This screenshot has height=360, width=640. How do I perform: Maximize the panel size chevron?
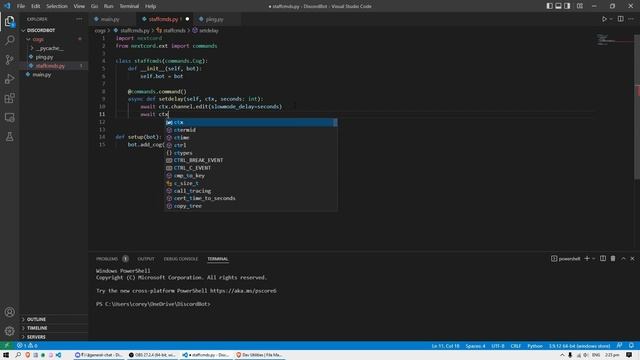click(x=623, y=259)
